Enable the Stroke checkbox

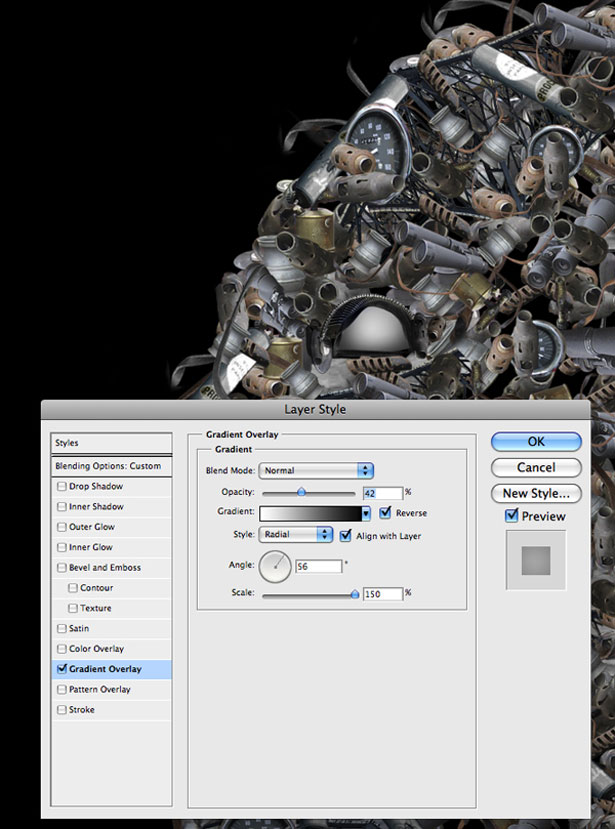pyautogui.click(x=62, y=710)
